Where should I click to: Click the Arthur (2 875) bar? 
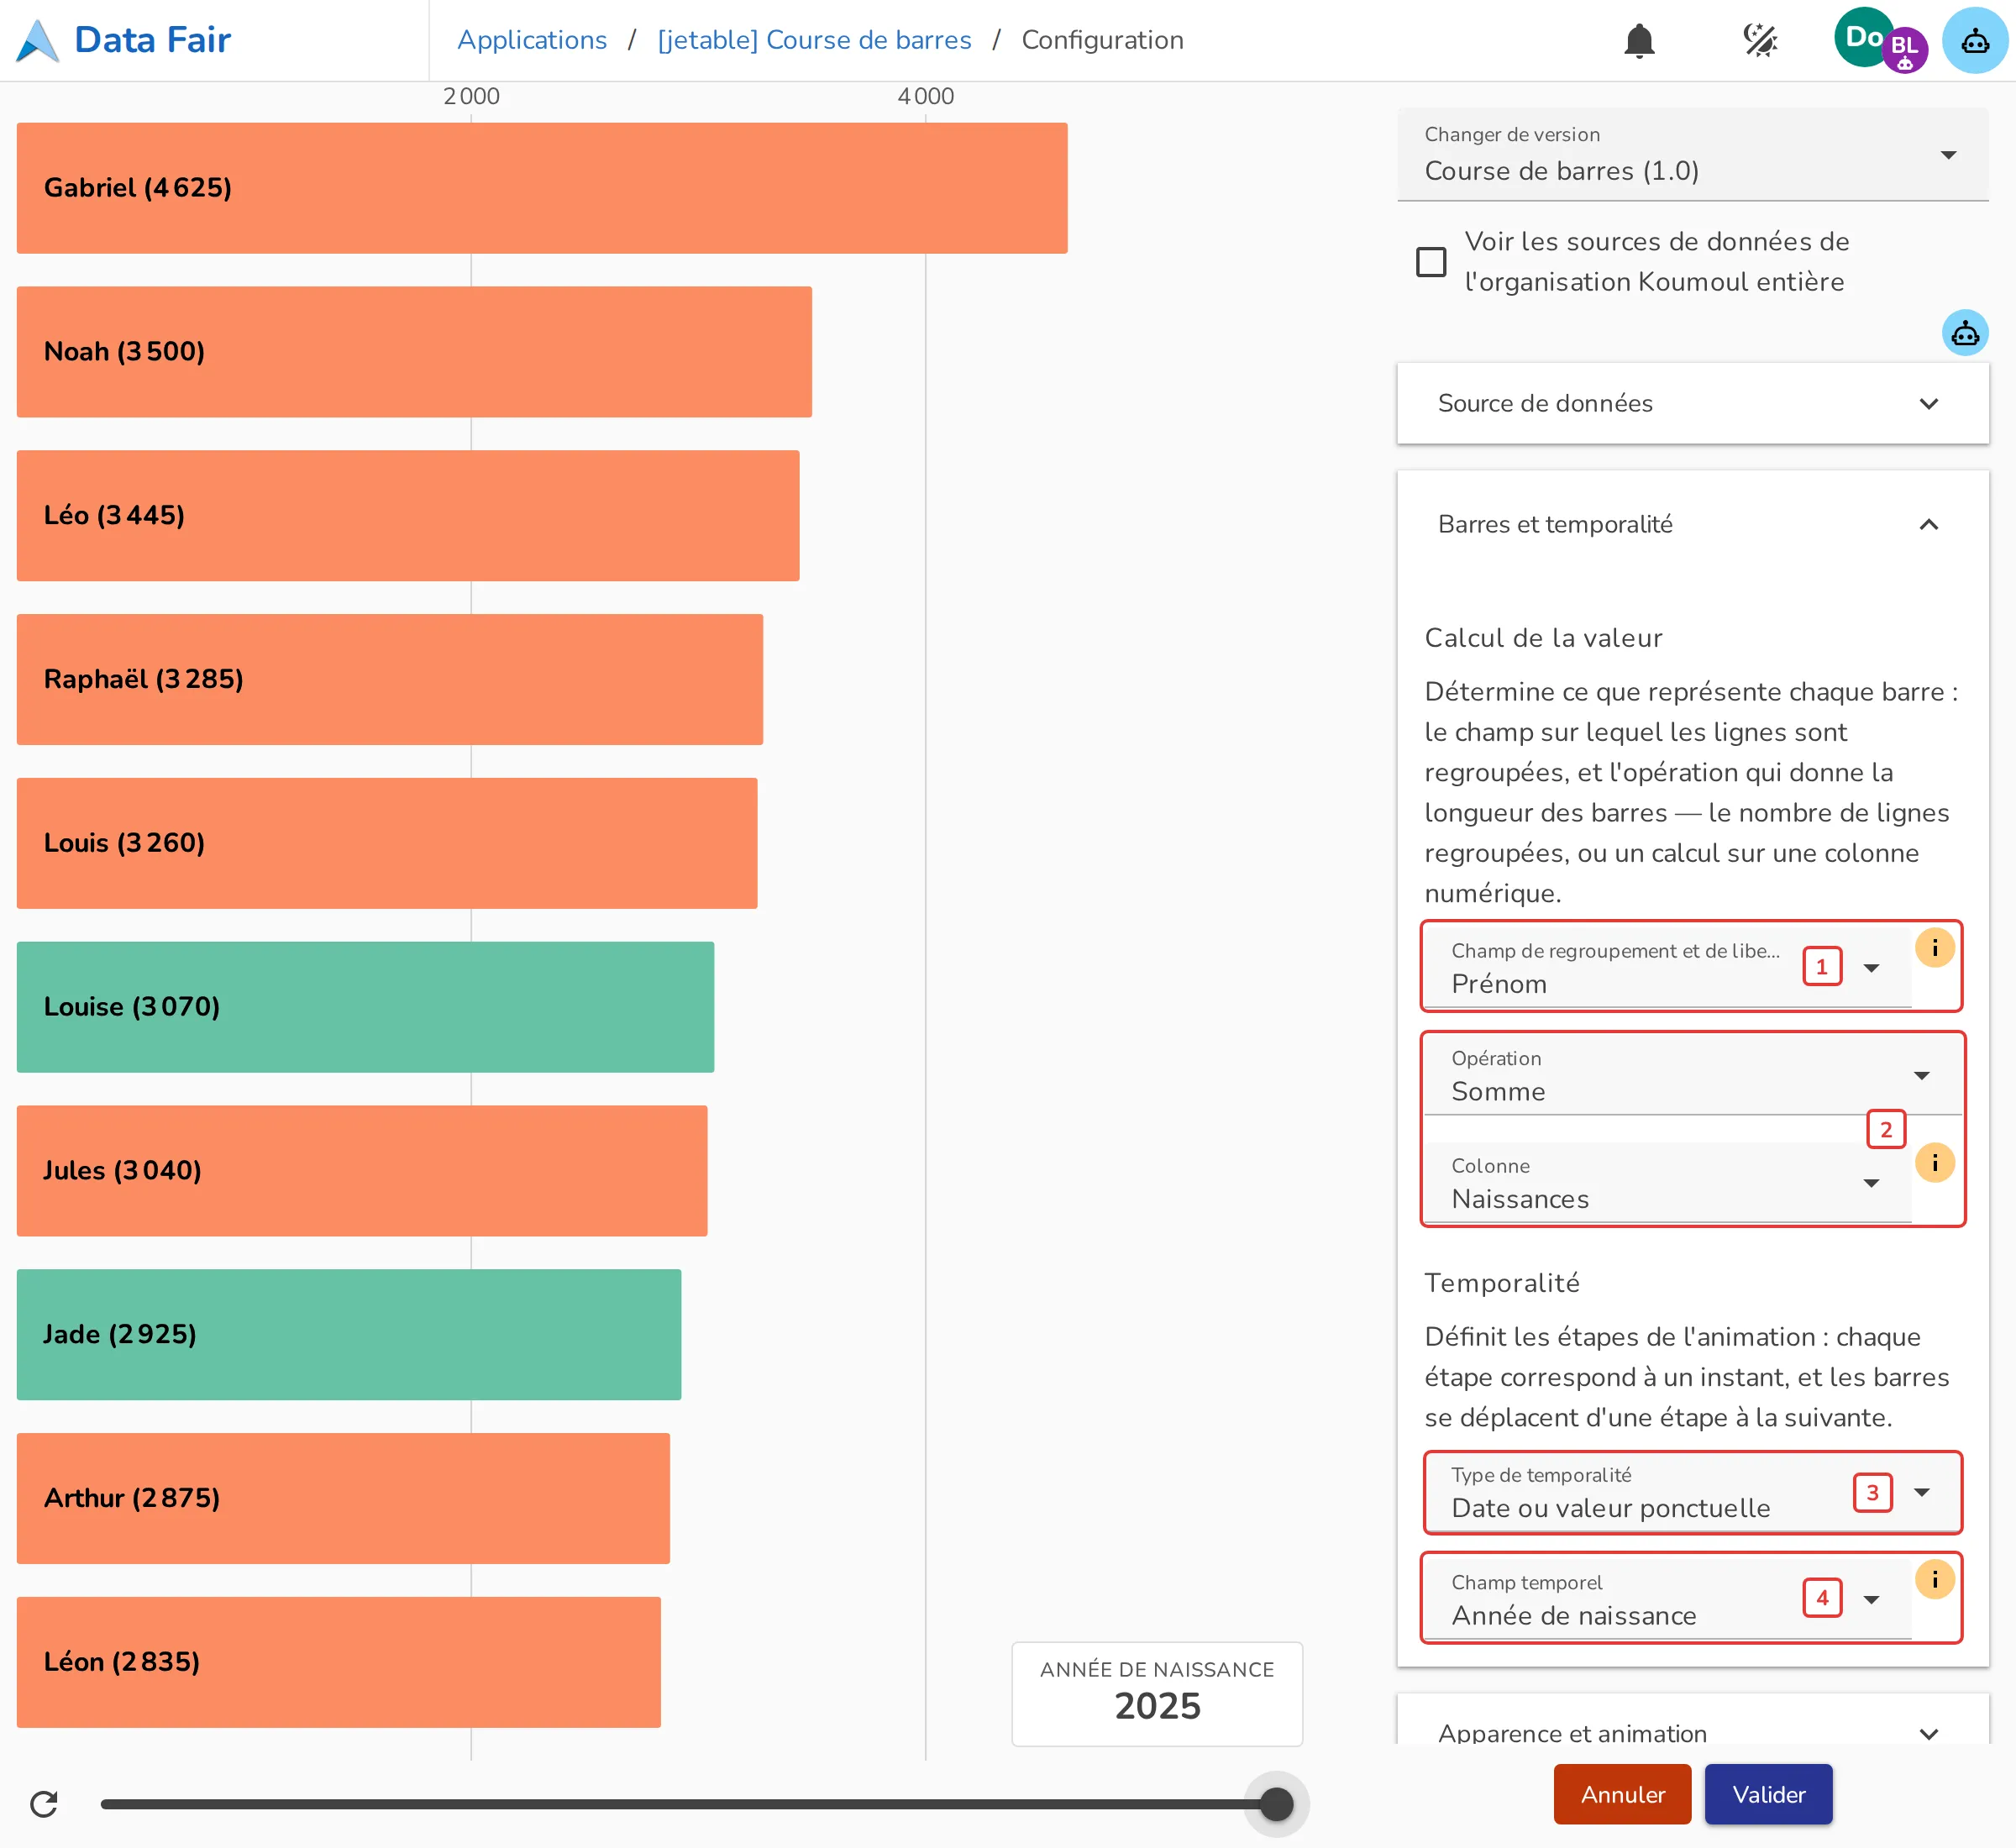pos(343,1498)
